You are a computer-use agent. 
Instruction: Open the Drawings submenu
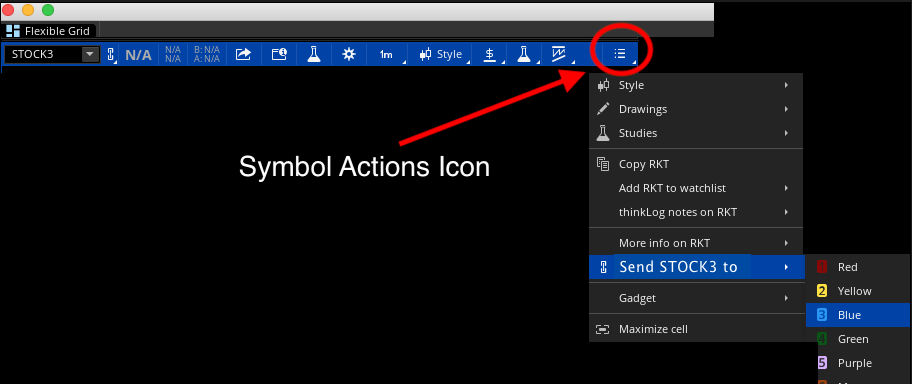coord(696,109)
